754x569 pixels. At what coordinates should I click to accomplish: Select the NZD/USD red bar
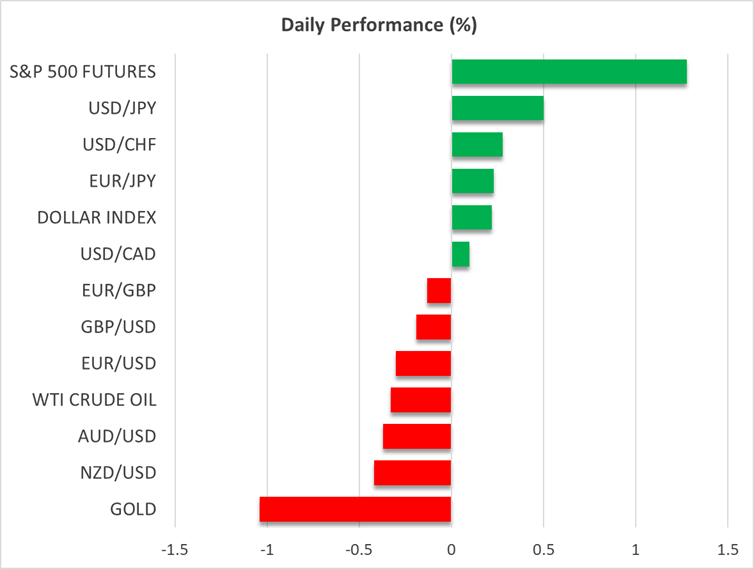click(412, 473)
